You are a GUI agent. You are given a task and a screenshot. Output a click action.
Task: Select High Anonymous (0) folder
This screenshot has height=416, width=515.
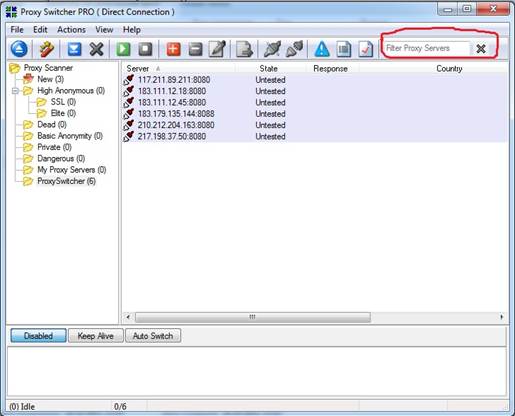click(x=71, y=91)
